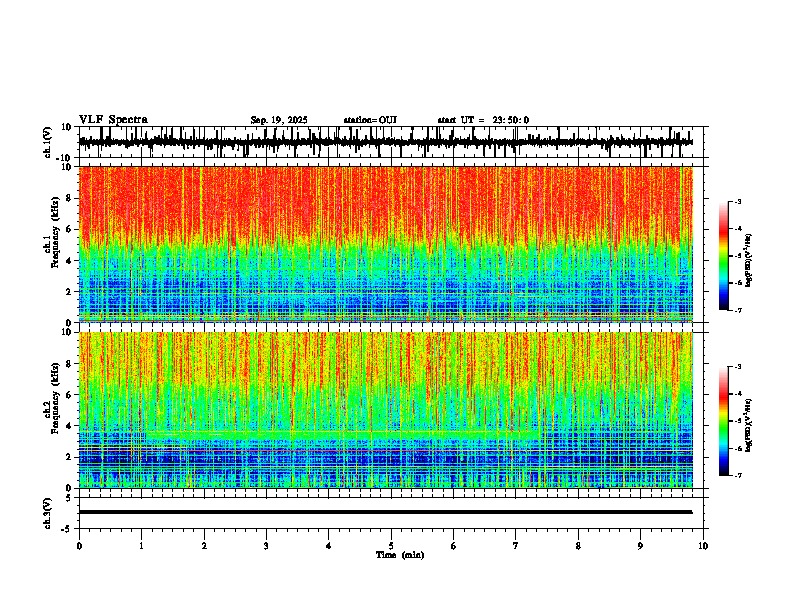
Task: Click the ch.3(V) axis label
Action: [x=48, y=513]
